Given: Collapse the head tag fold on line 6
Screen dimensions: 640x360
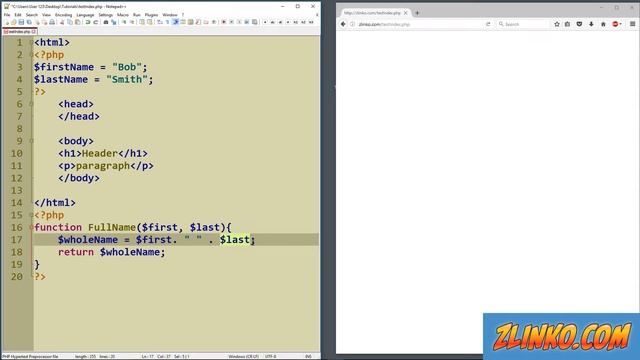Looking at the screenshot, I should tap(31, 104).
